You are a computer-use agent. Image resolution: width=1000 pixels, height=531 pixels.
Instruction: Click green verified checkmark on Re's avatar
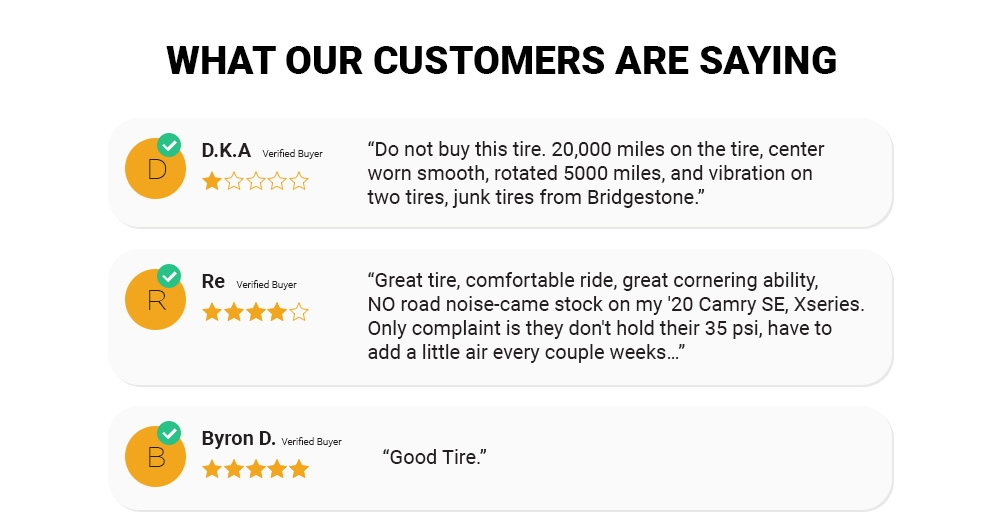(x=170, y=276)
